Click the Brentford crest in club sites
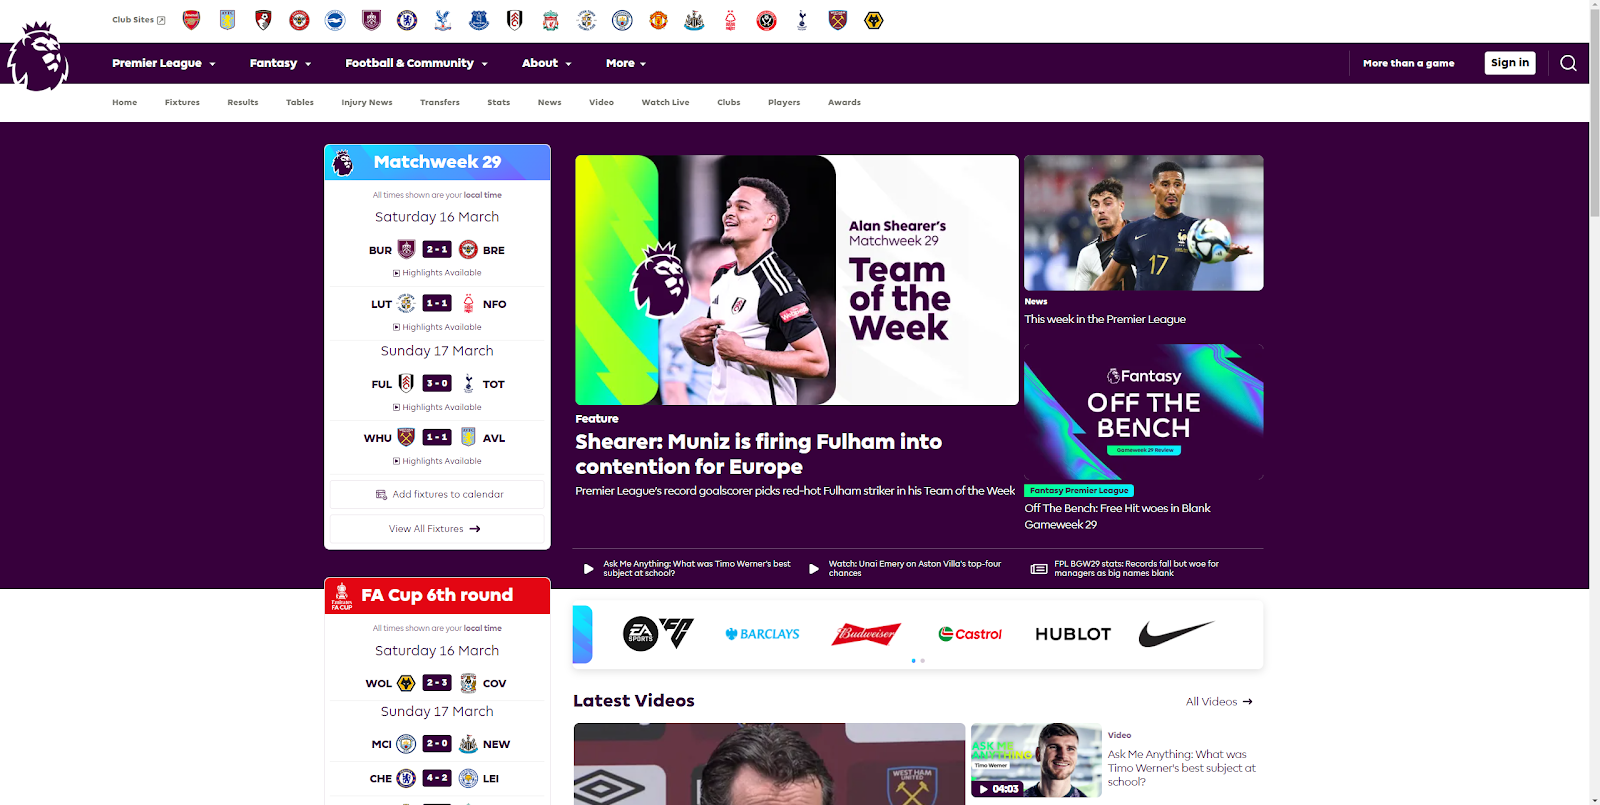 tap(299, 20)
